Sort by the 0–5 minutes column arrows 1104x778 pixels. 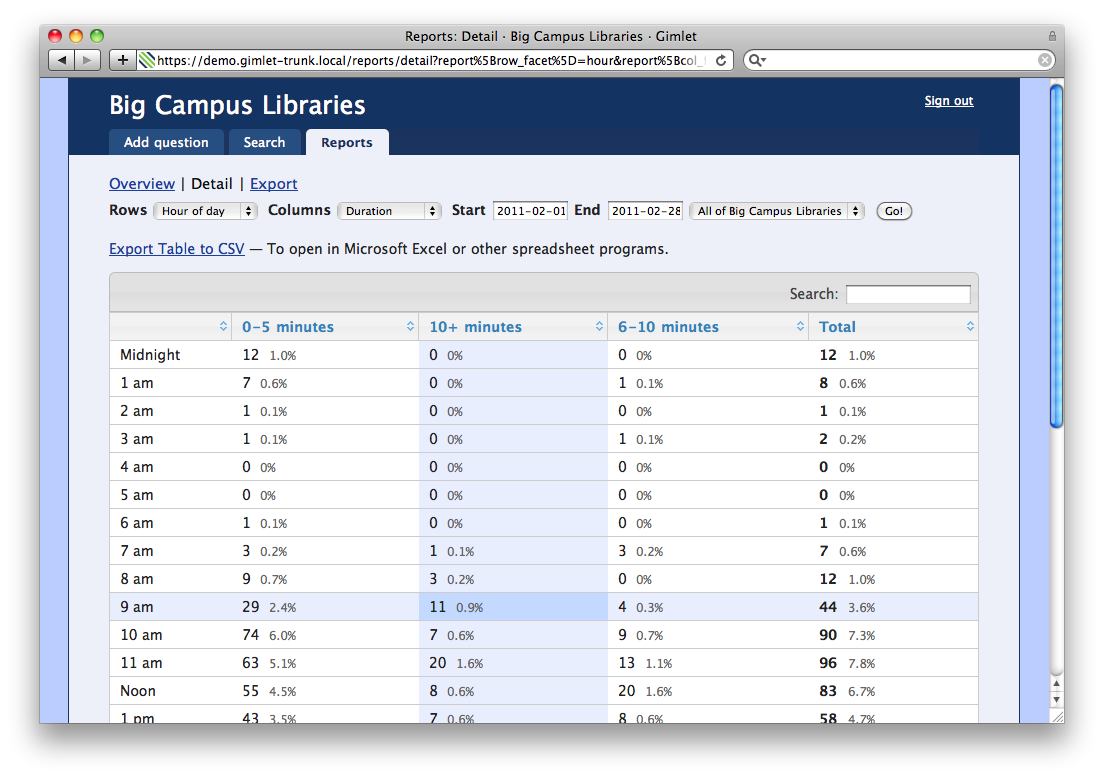pos(410,326)
